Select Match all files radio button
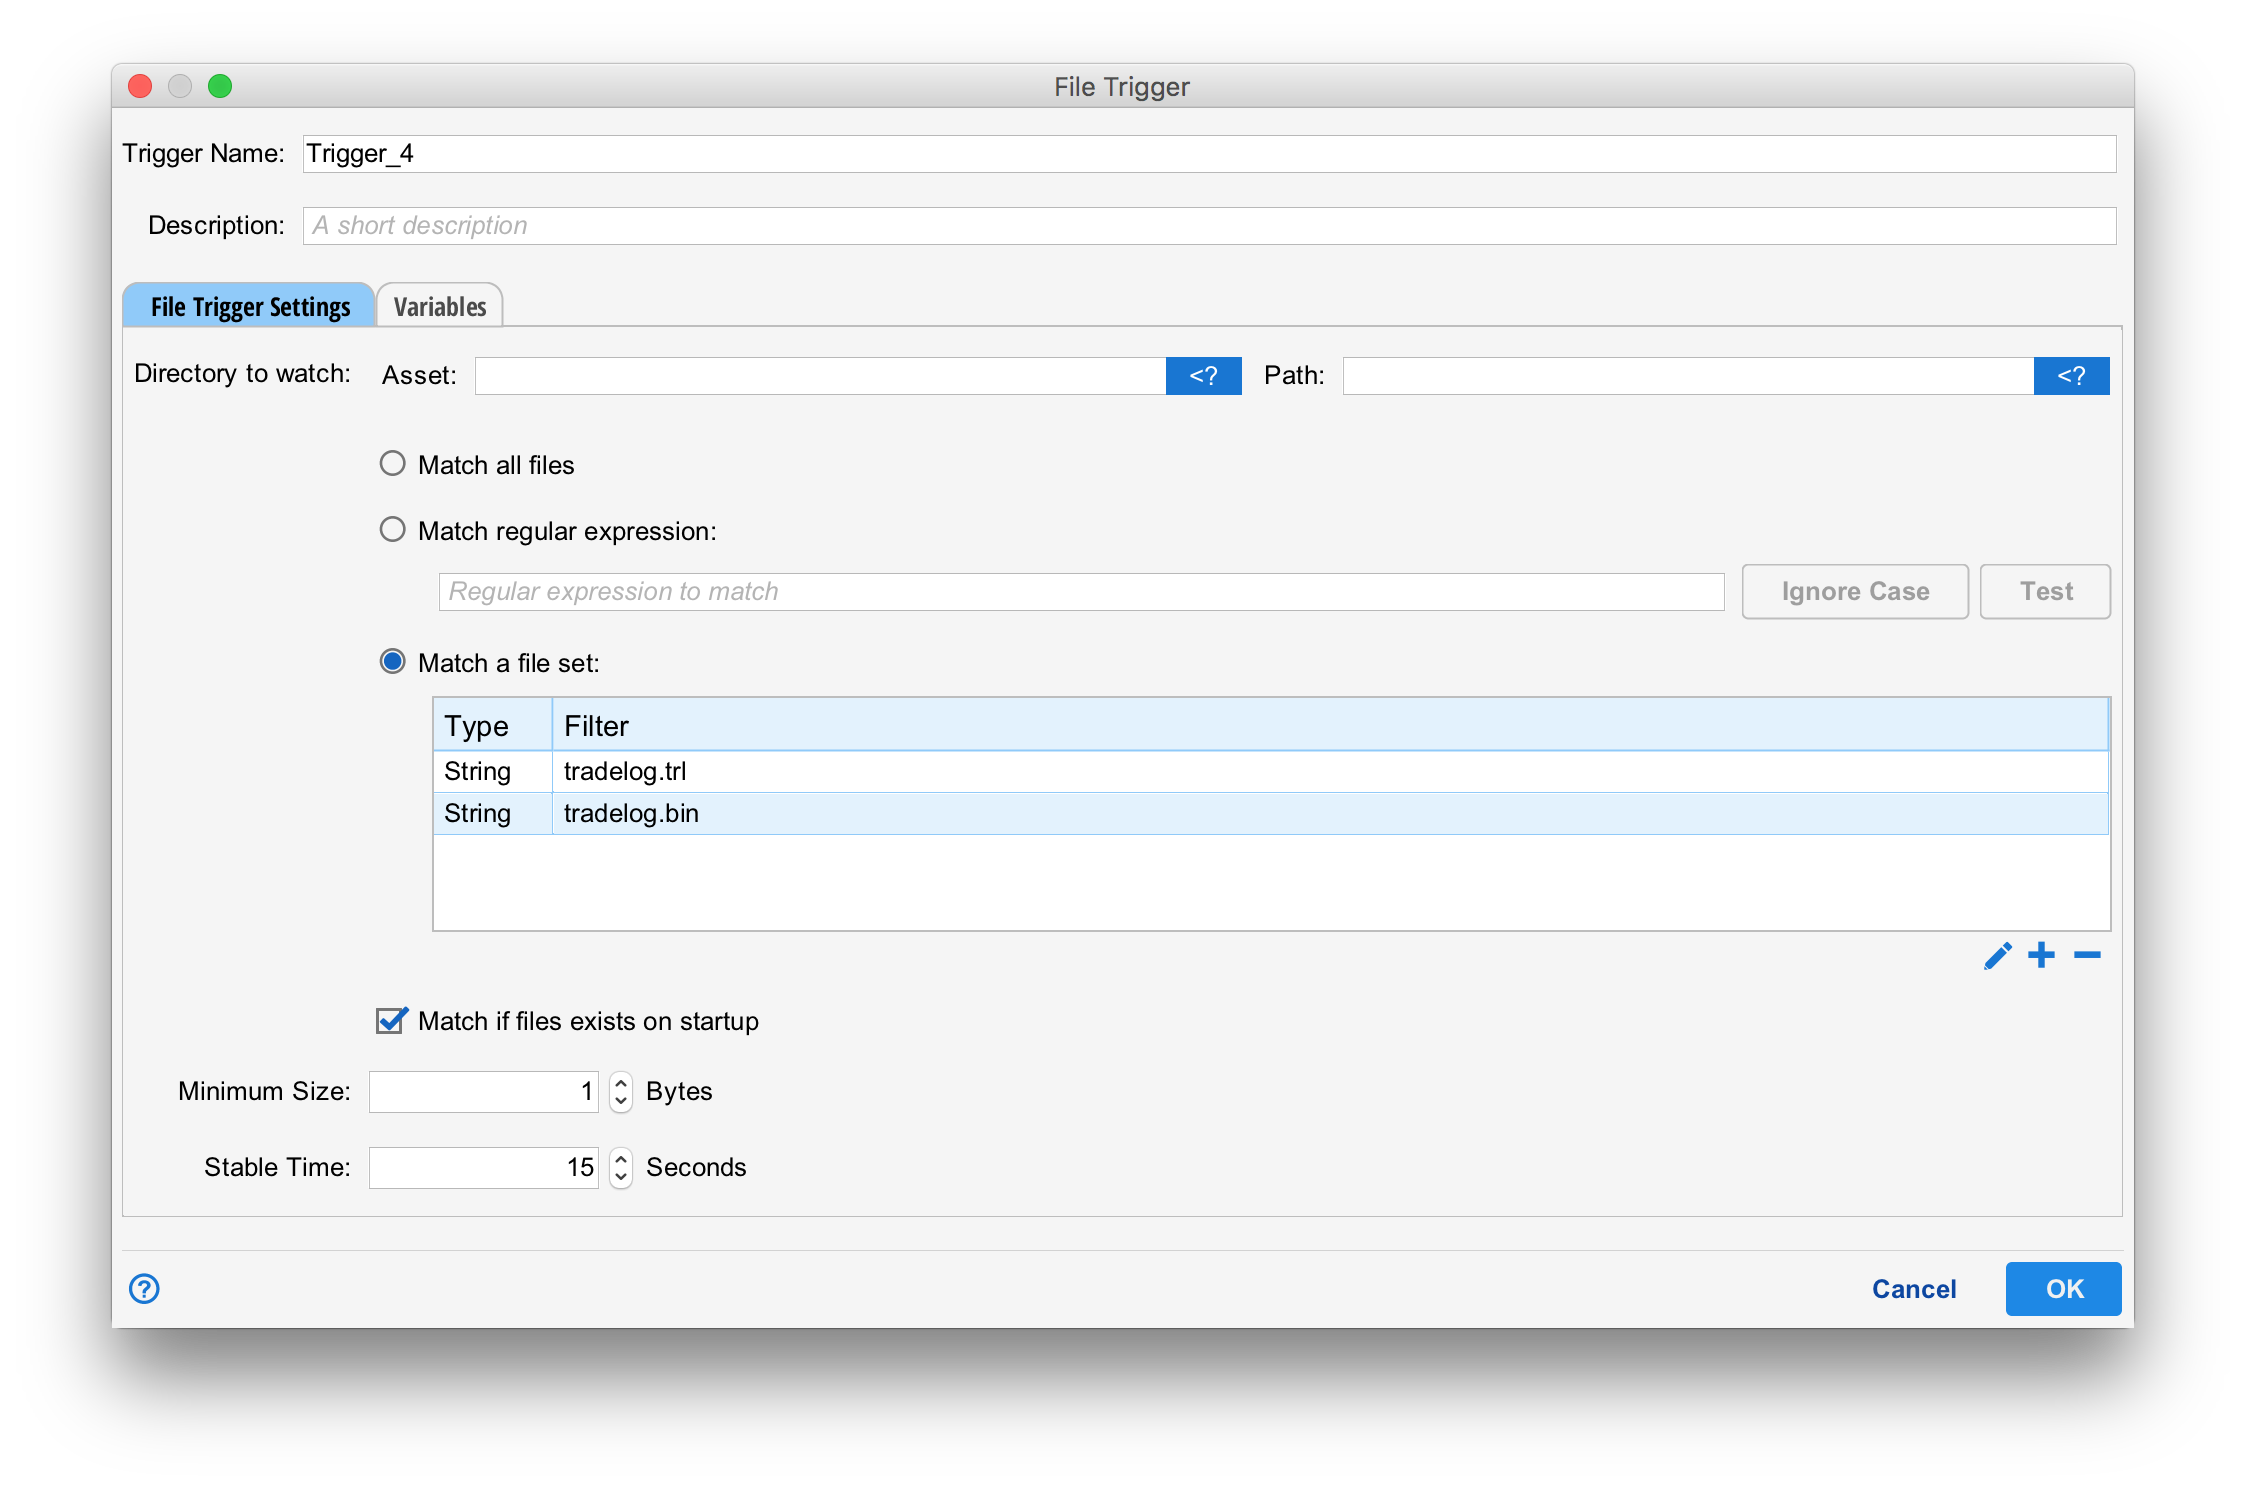The height and width of the screenshot is (1488, 2246). point(393,464)
